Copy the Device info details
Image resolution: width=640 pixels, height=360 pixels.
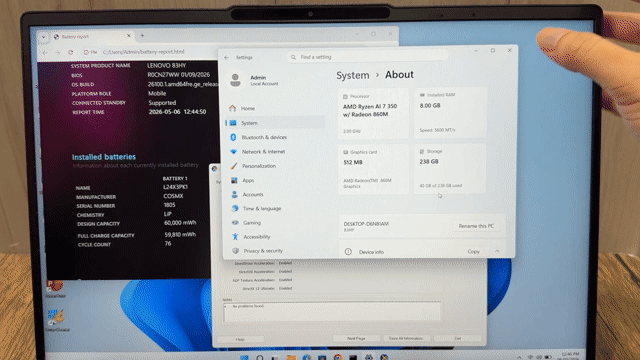pos(473,251)
